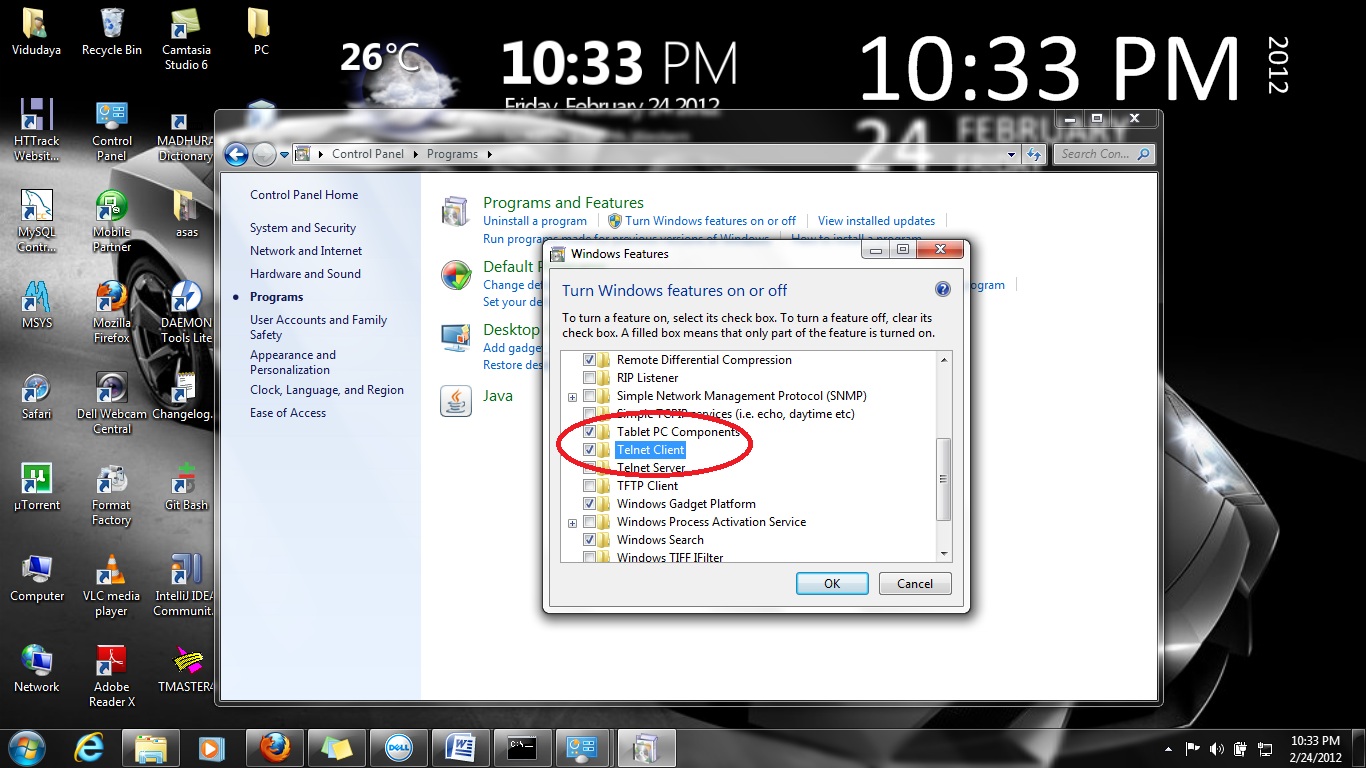Viewport: 1366px width, 768px height.
Task: Open User Accounts and Family Safety
Action: click(x=318, y=327)
